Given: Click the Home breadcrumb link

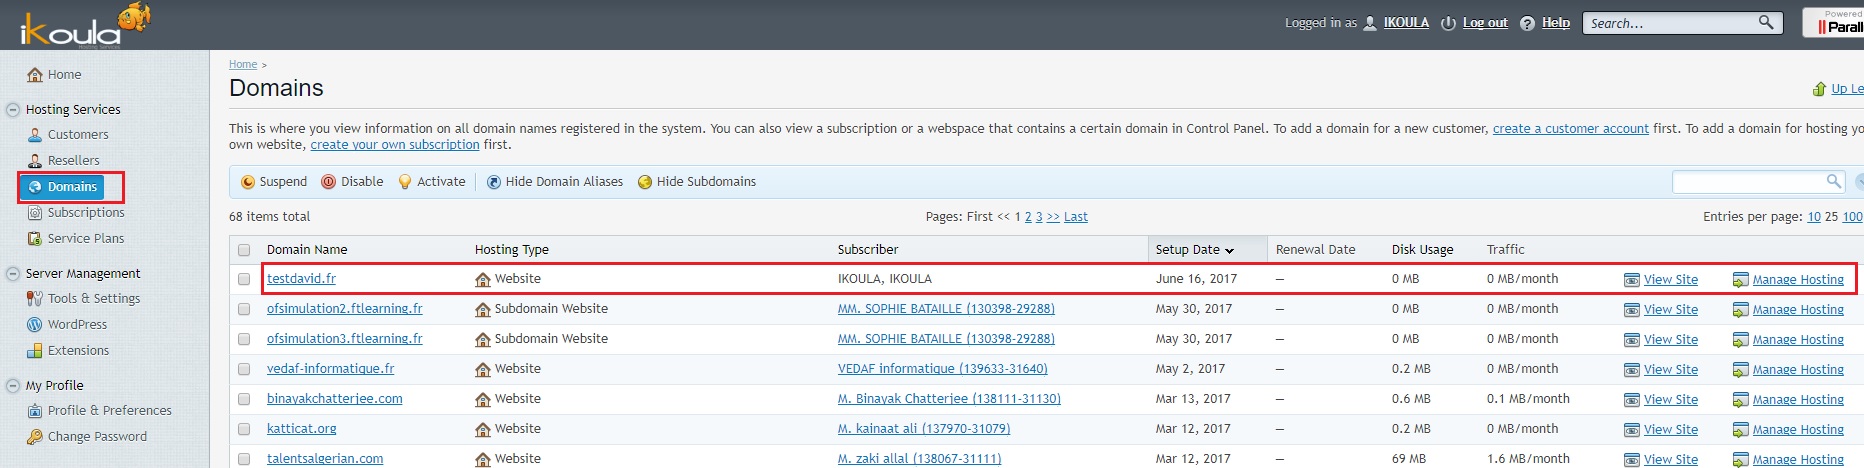Looking at the screenshot, I should tap(243, 64).
